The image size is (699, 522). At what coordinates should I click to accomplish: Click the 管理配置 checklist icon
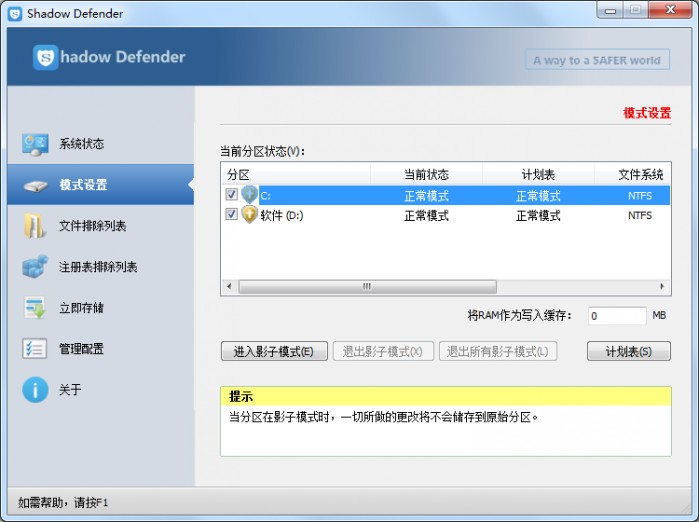pos(34,349)
